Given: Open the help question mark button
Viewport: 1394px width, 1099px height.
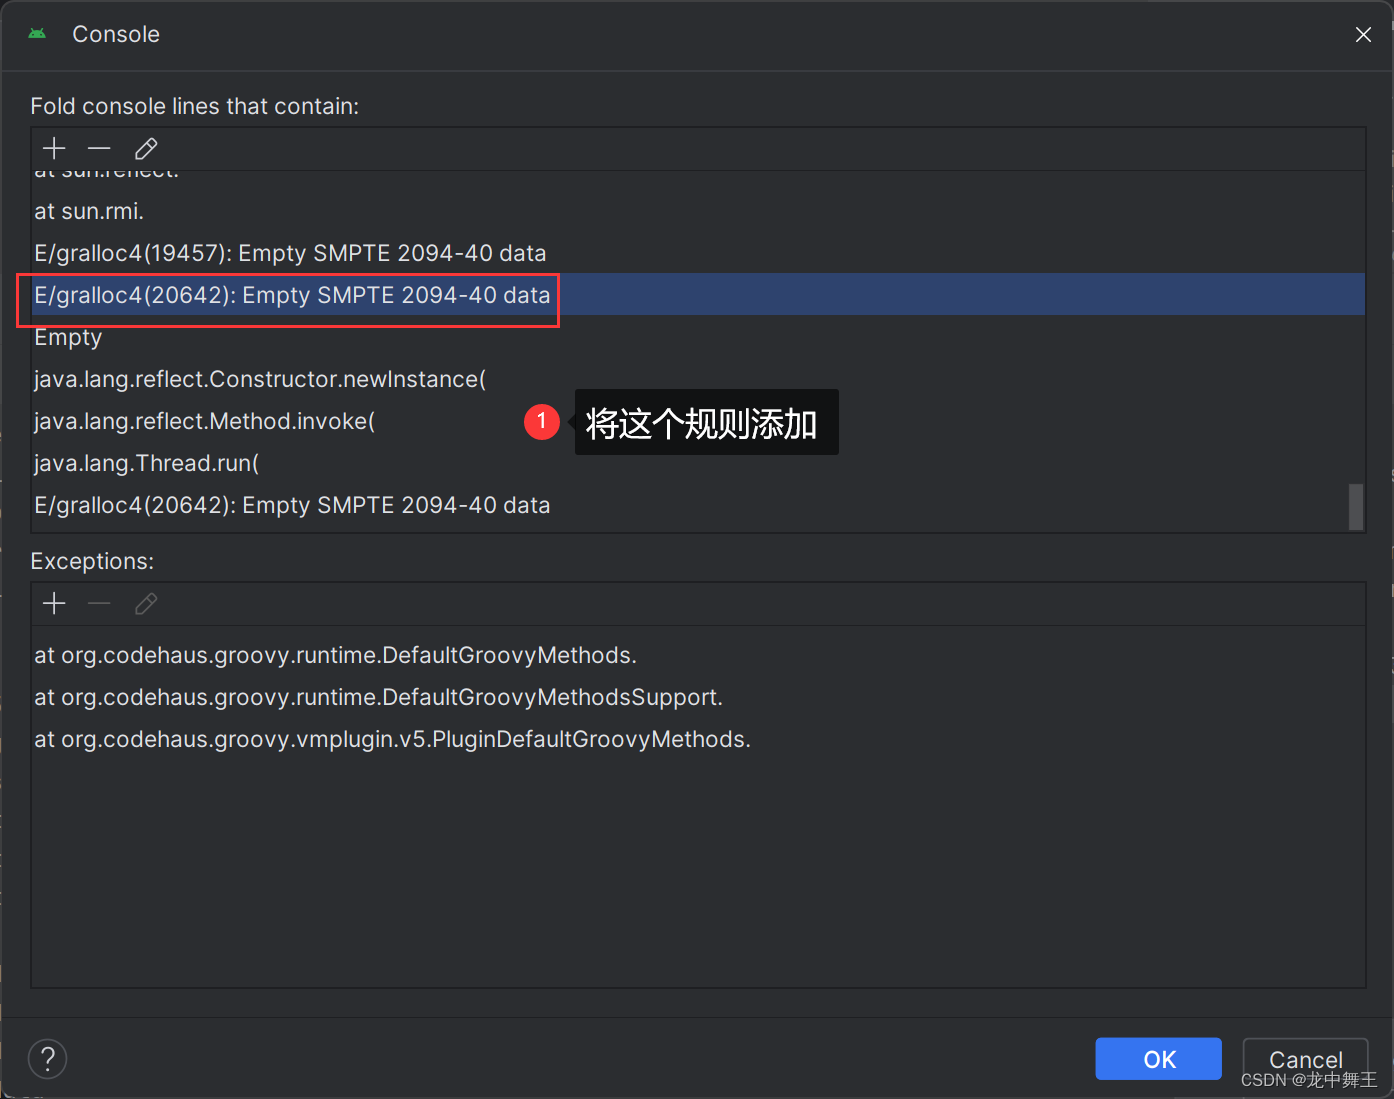Looking at the screenshot, I should pos(48,1059).
